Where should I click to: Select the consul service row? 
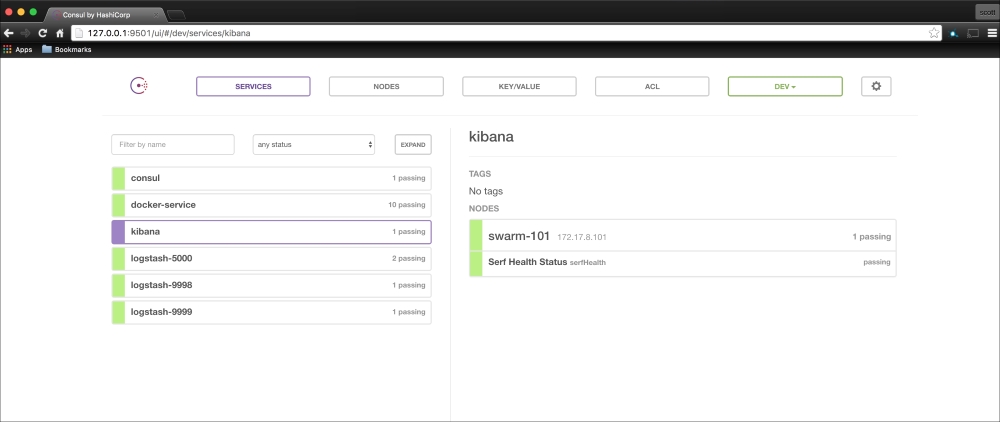(x=271, y=178)
